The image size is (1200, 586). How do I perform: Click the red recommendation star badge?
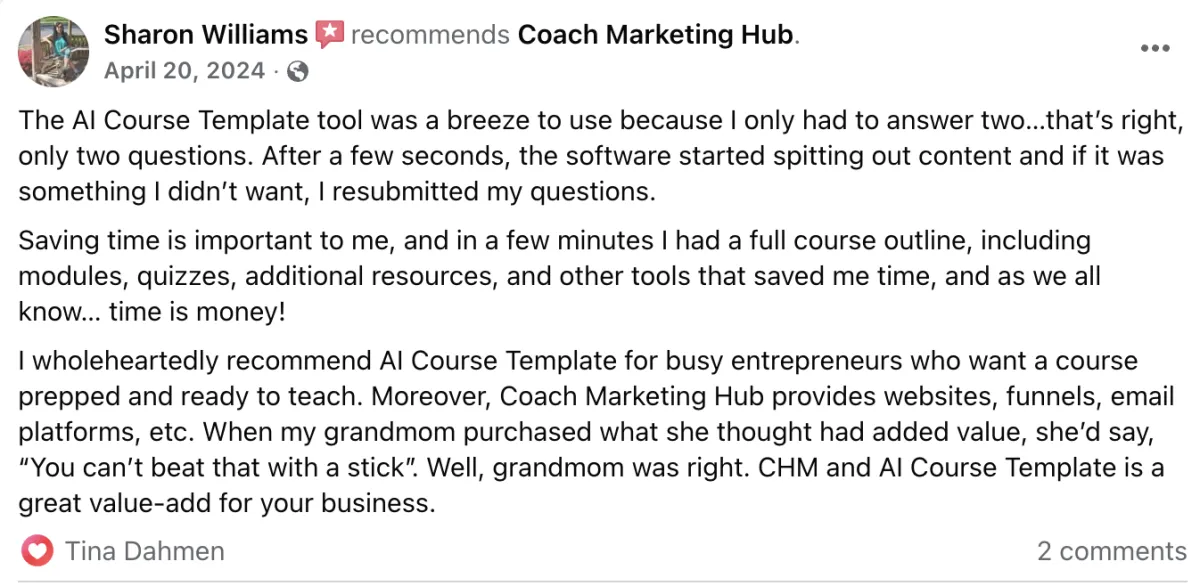click(329, 35)
